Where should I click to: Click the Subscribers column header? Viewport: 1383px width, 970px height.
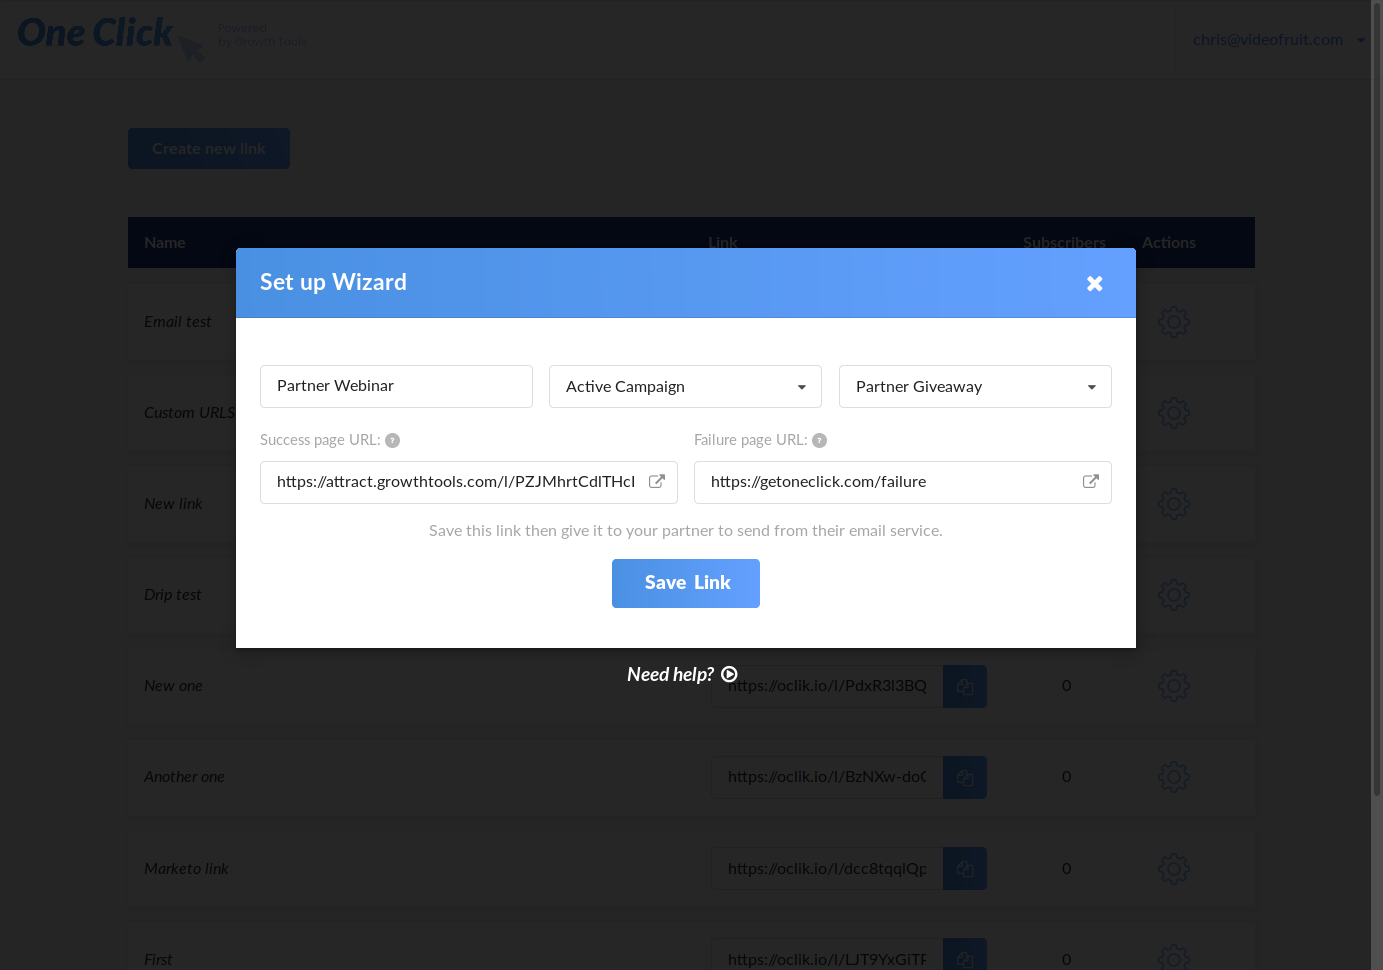coord(1064,243)
